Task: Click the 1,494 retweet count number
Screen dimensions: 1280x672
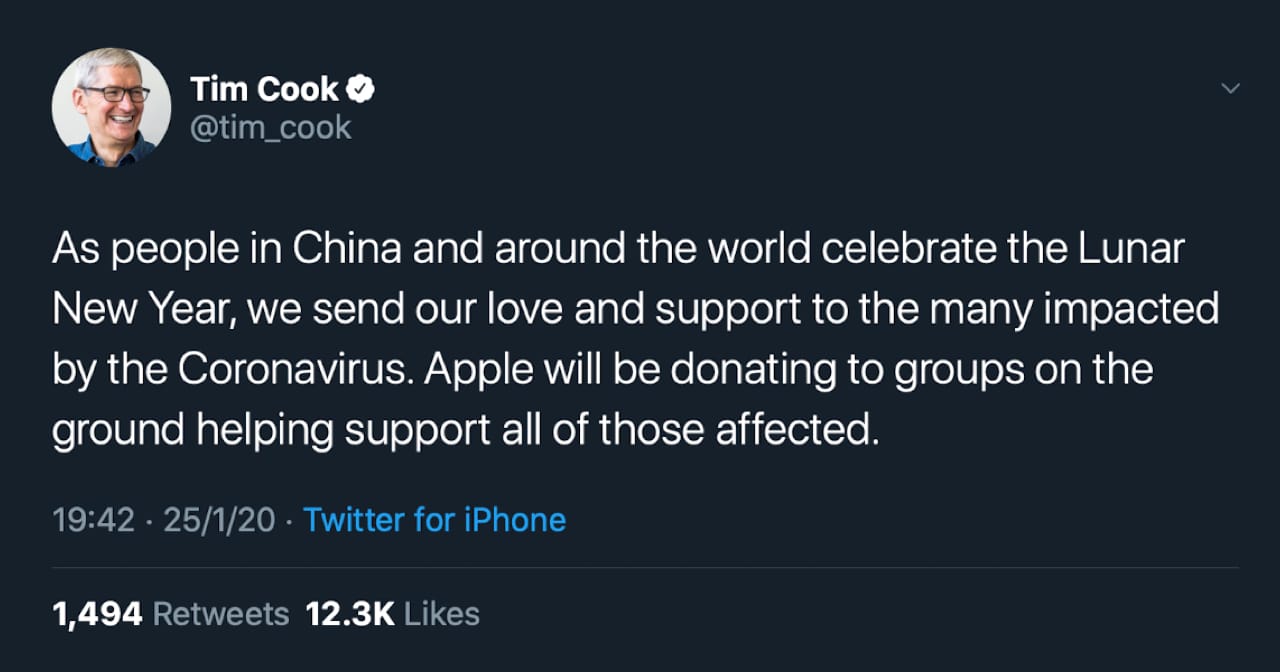Action: [97, 614]
